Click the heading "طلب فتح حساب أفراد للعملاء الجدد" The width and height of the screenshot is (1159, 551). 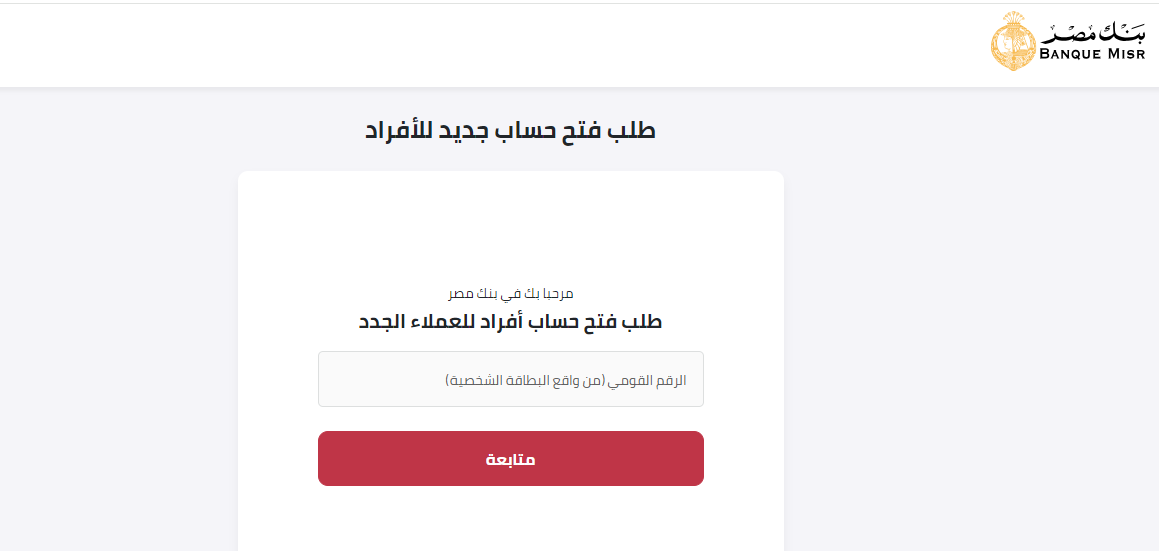pyautogui.click(x=510, y=322)
